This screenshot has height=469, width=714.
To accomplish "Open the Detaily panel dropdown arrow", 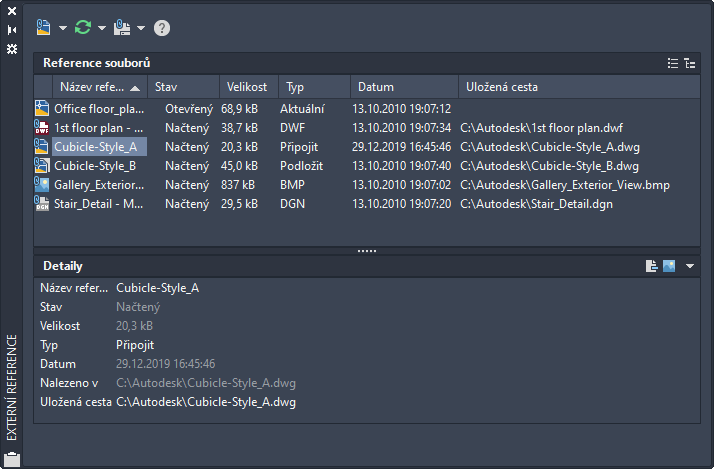I will click(690, 266).
